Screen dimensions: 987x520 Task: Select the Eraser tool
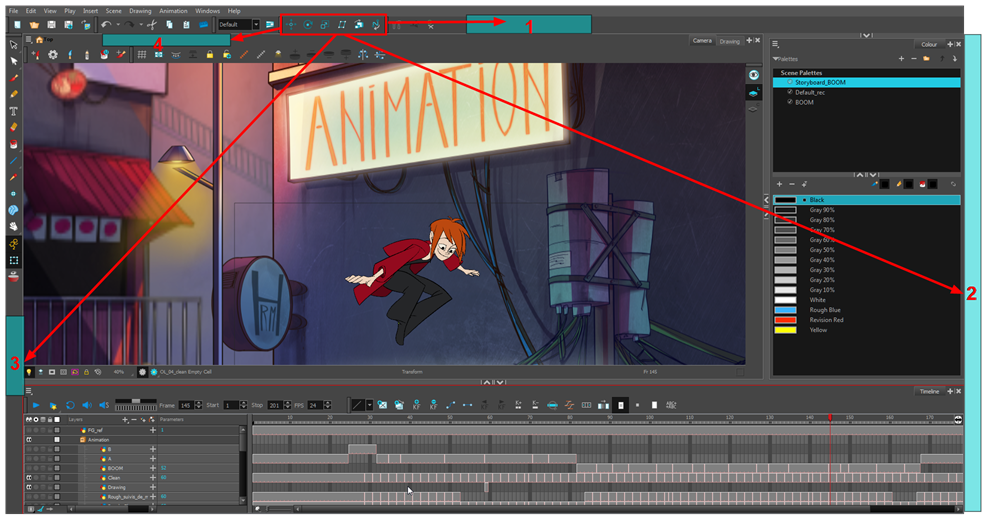(13, 127)
